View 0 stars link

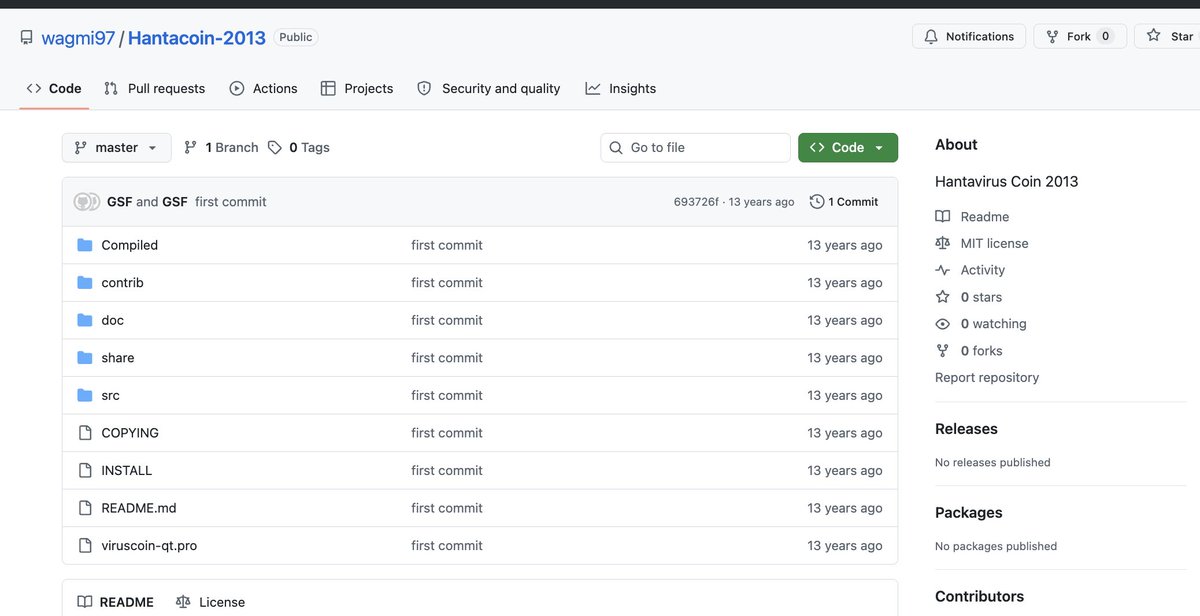pyautogui.click(x=981, y=297)
